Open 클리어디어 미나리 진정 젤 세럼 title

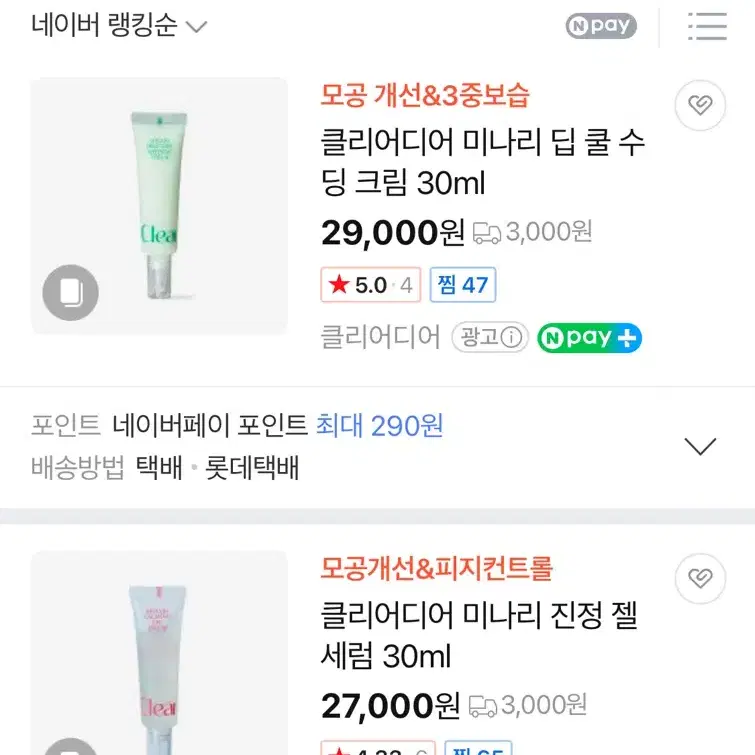479,635
